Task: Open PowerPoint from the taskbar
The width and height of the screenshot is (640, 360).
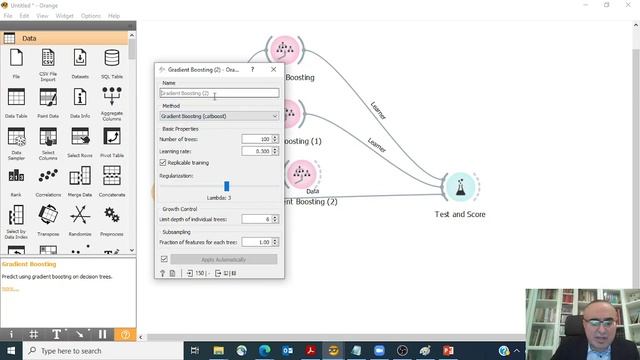Action: (448, 351)
